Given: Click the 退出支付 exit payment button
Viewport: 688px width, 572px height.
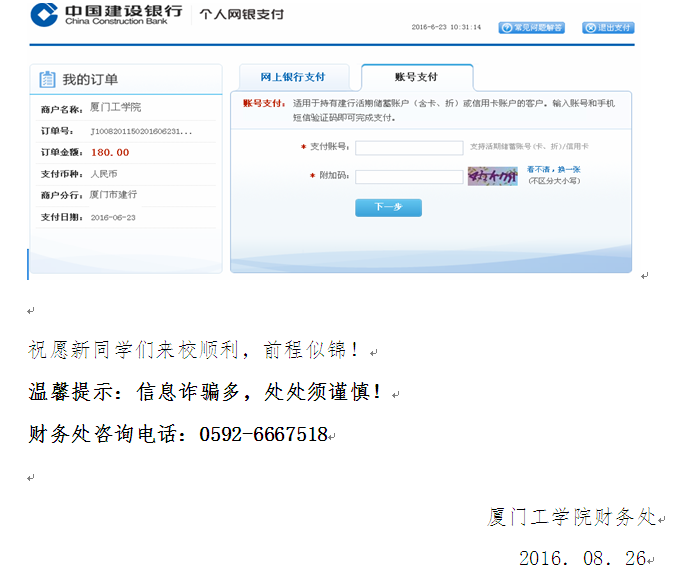Looking at the screenshot, I should (608, 28).
